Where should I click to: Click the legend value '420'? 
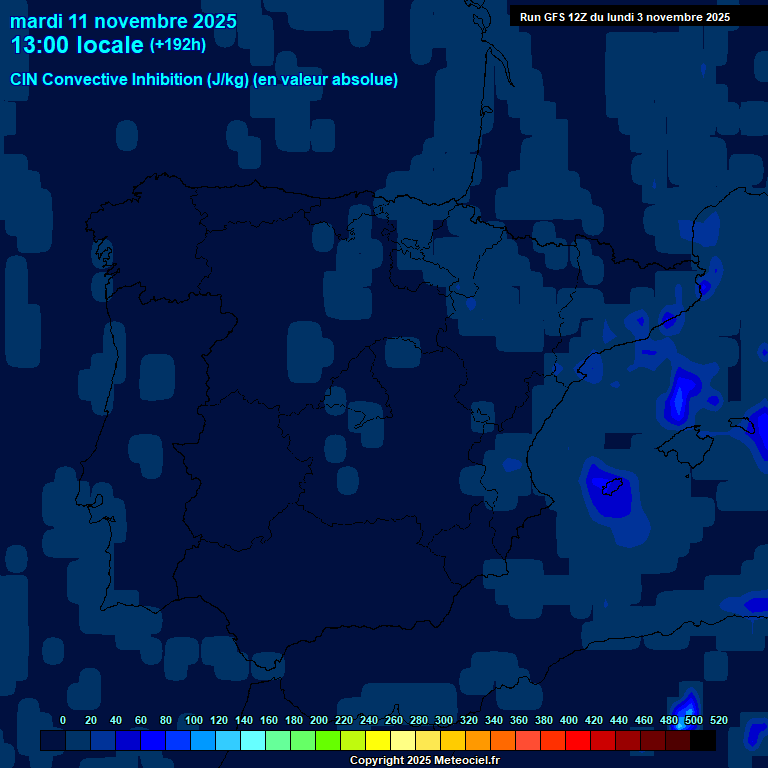click(x=594, y=720)
